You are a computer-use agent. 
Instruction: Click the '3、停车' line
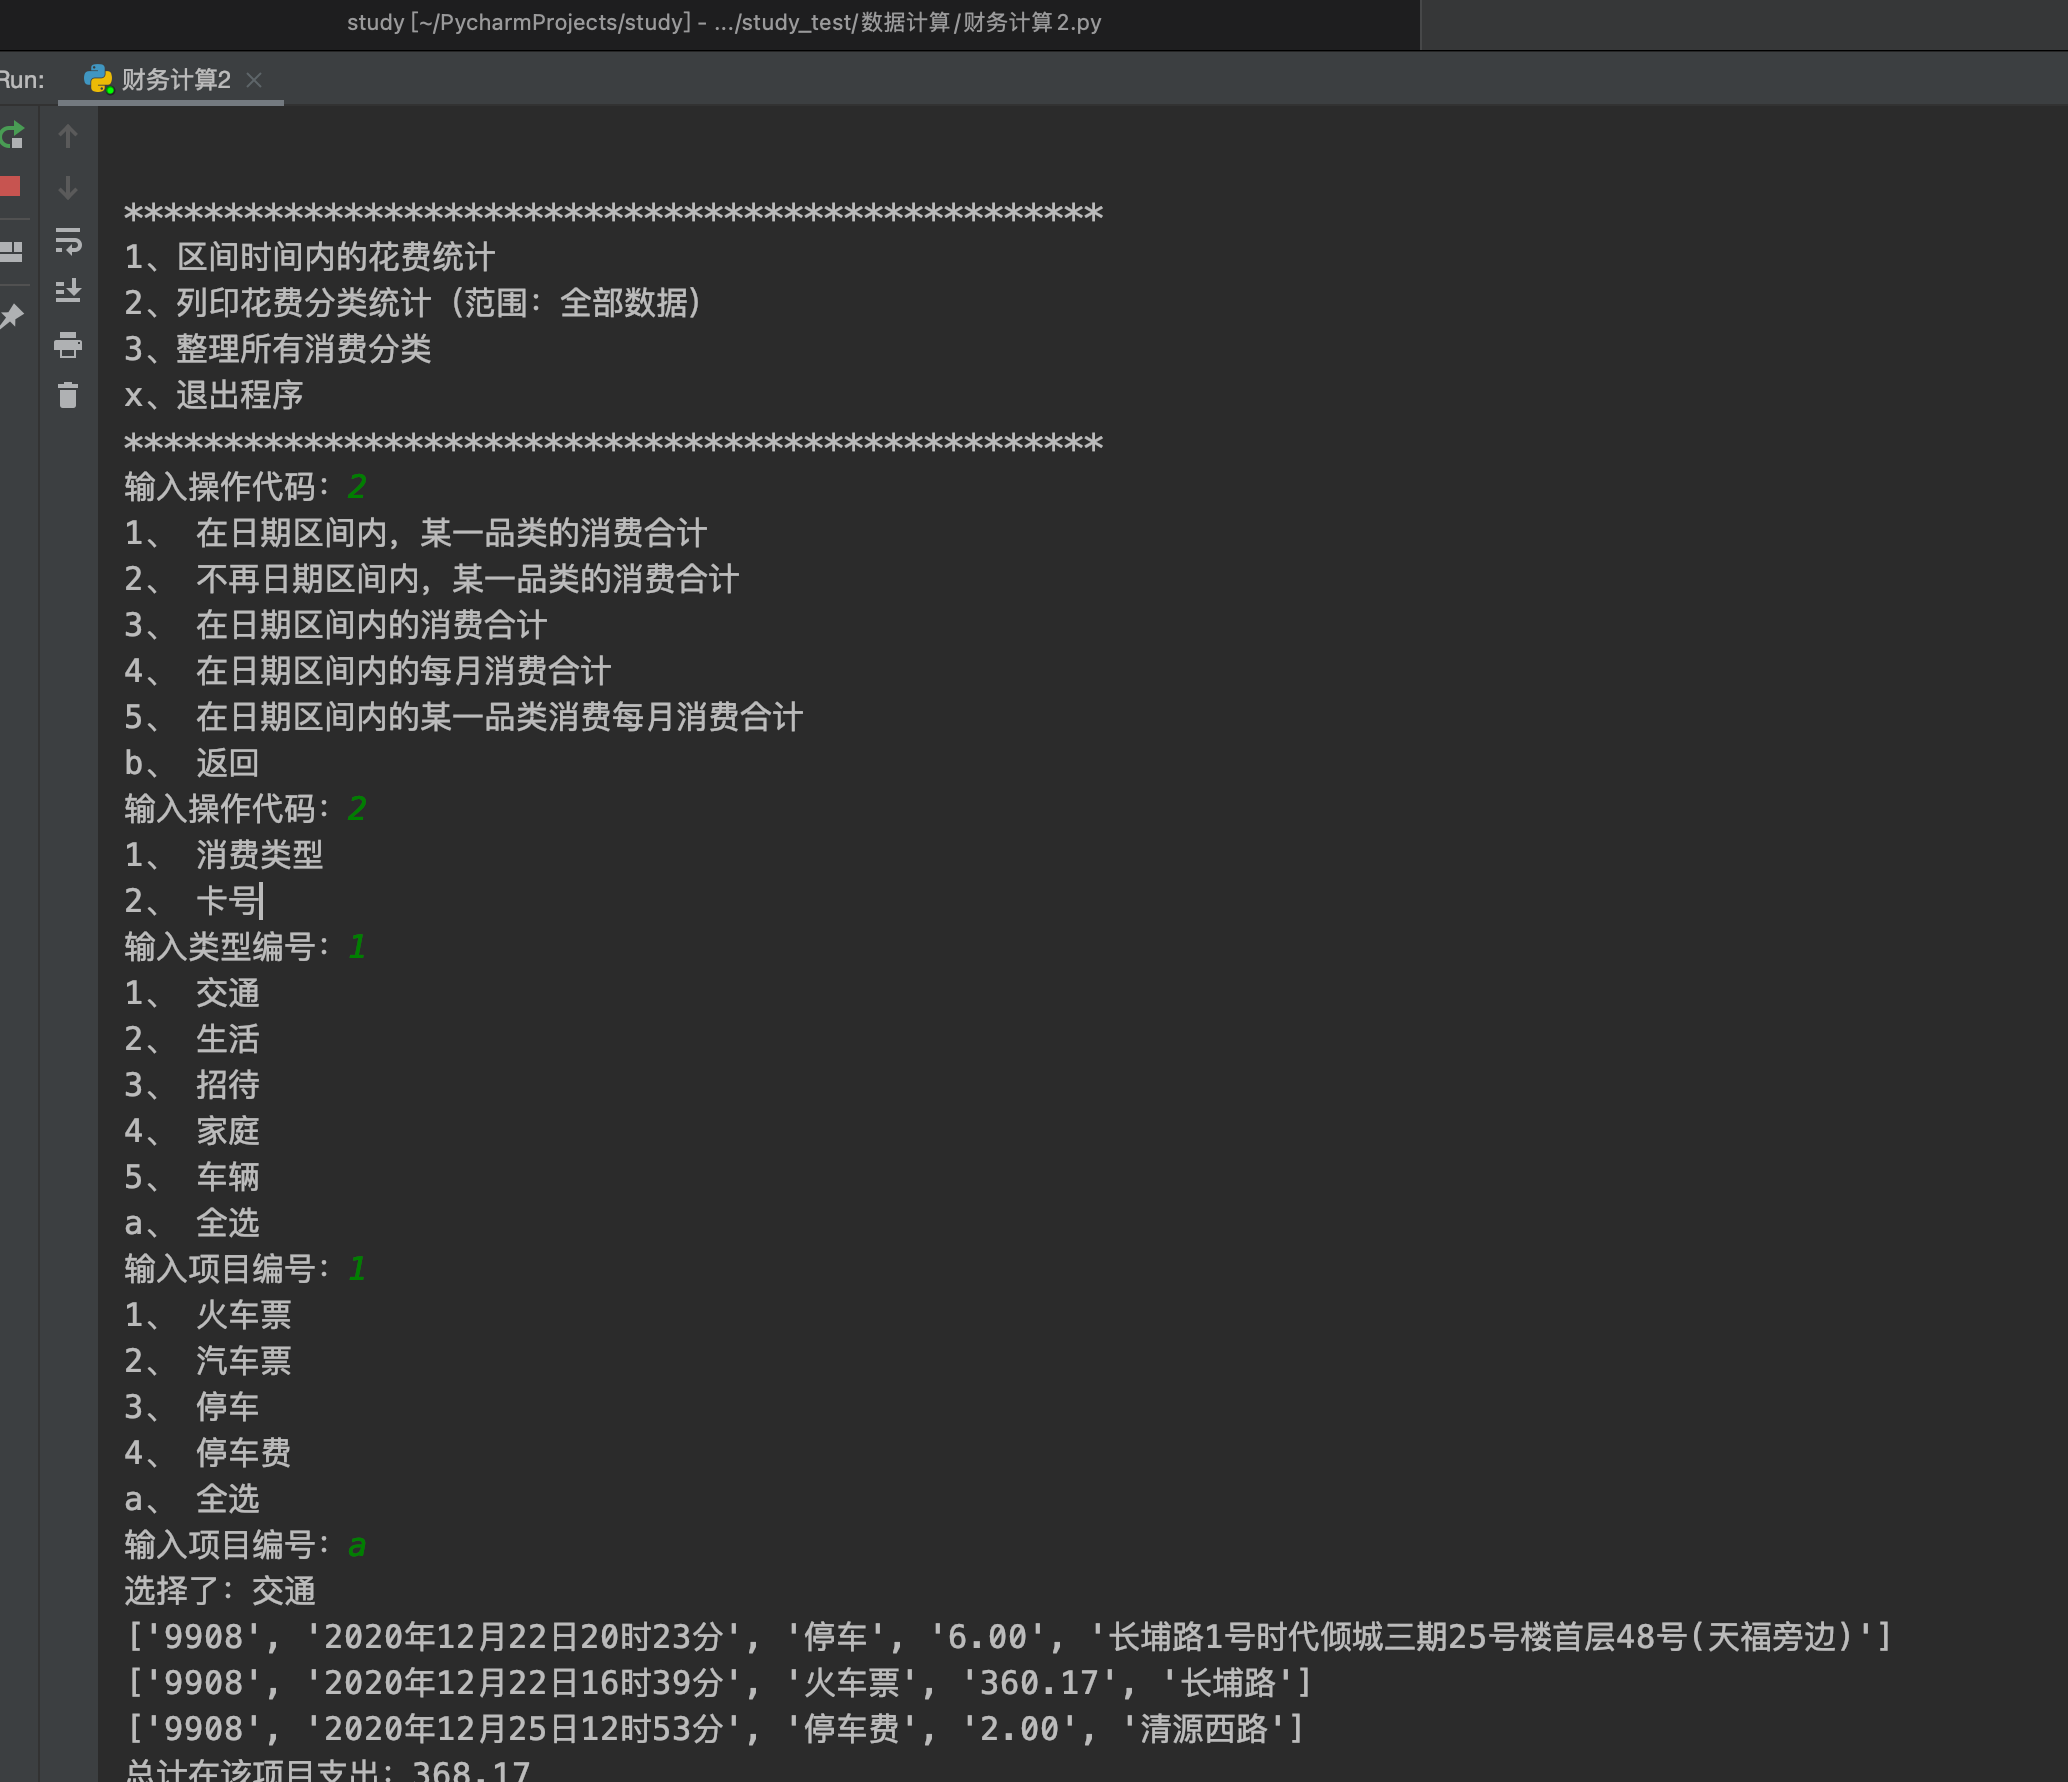191,1407
